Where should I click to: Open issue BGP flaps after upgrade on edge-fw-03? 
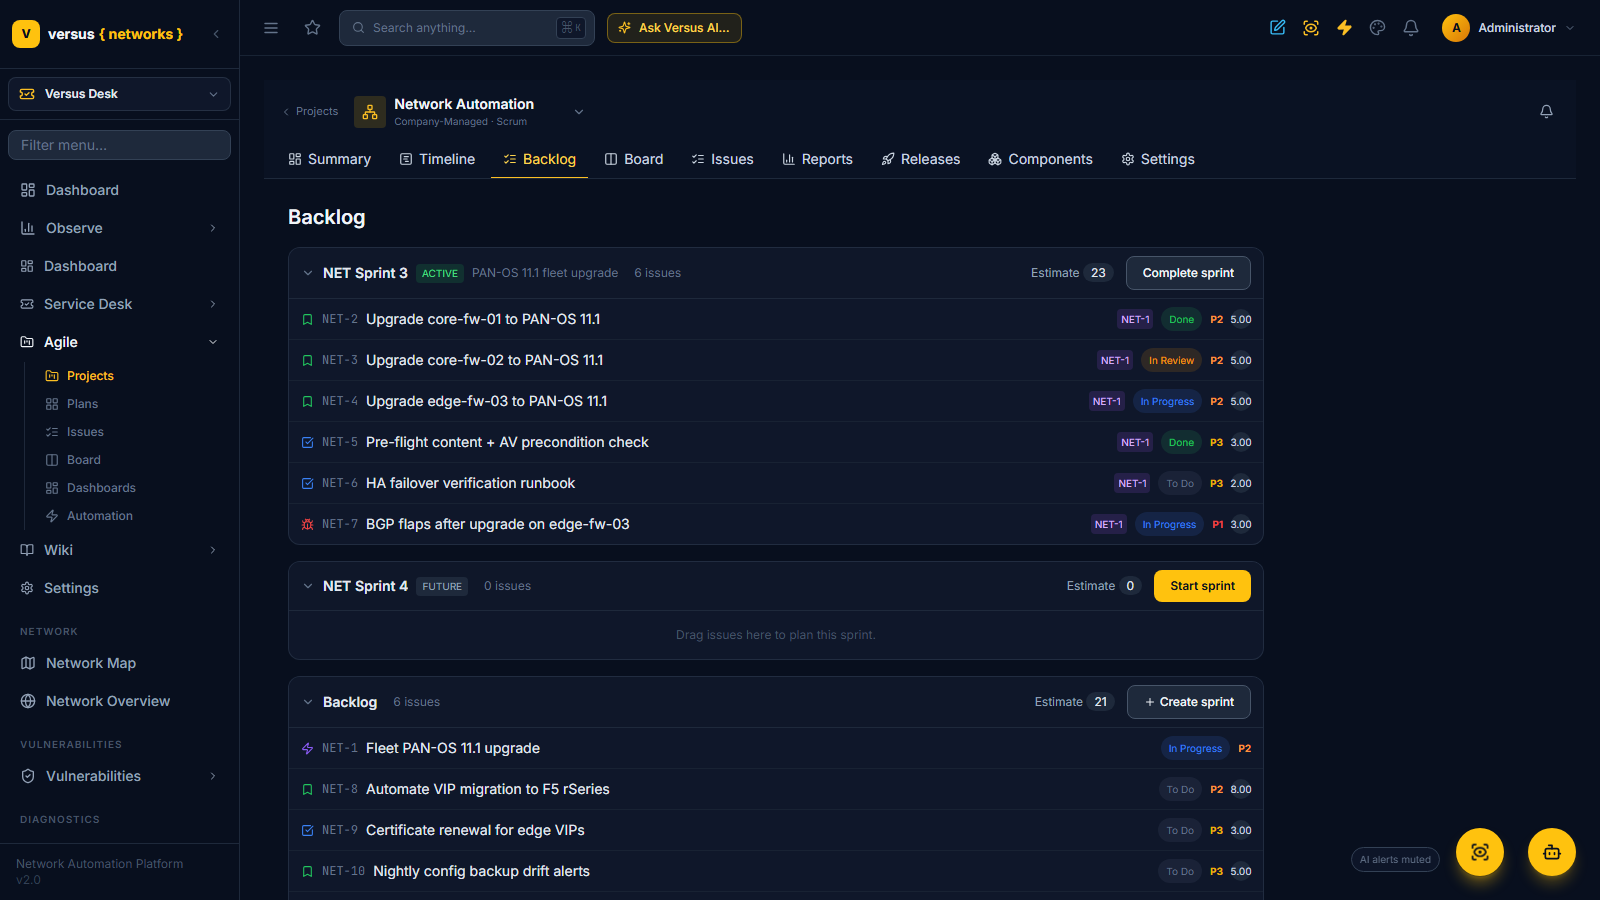coord(498,524)
